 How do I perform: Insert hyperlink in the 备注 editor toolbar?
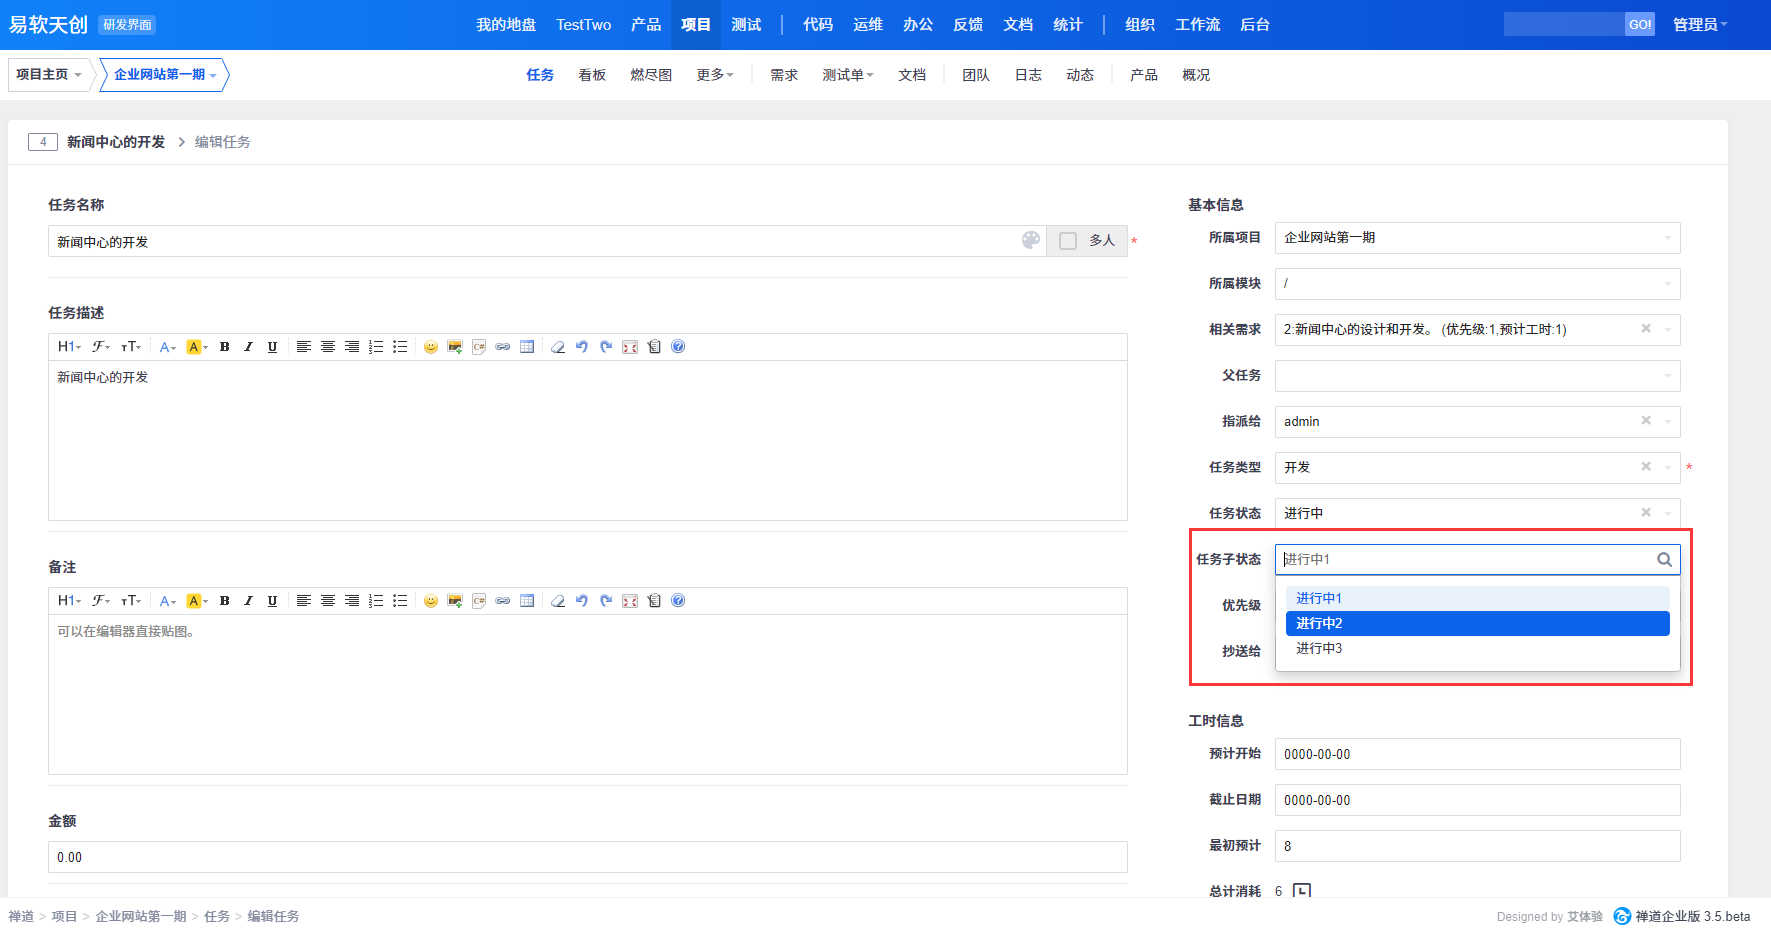pos(503,601)
